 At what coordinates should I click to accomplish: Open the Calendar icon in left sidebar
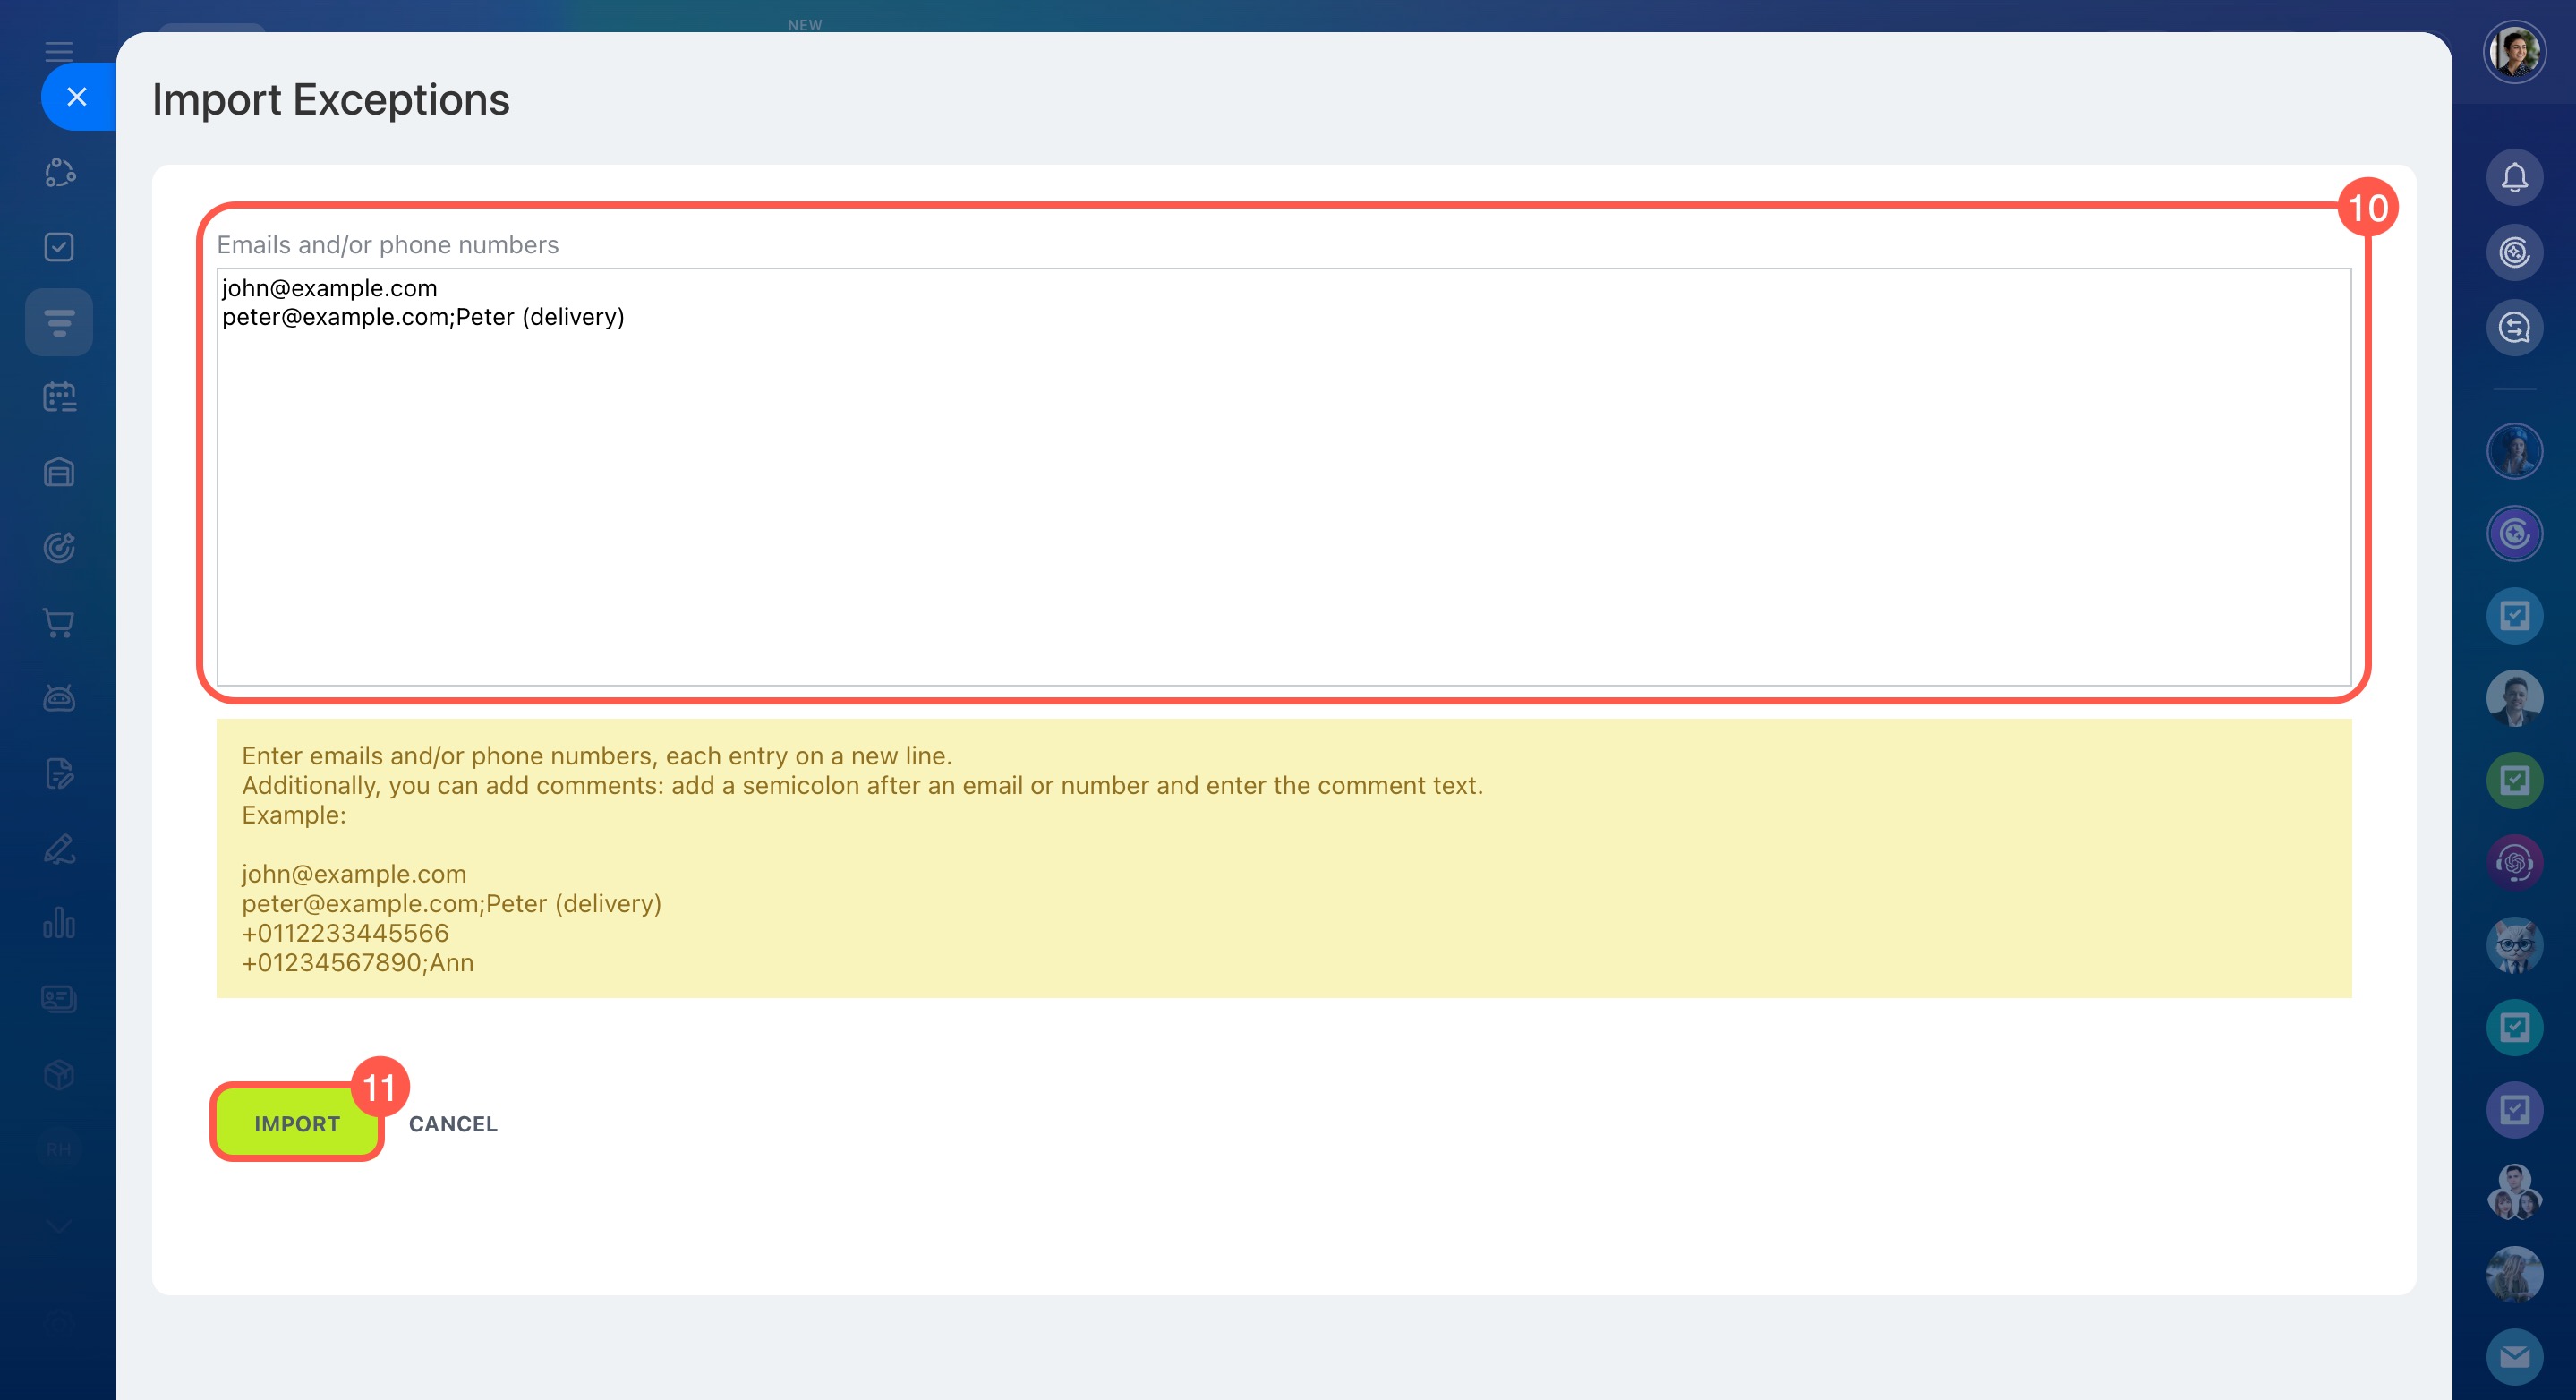coord(59,397)
